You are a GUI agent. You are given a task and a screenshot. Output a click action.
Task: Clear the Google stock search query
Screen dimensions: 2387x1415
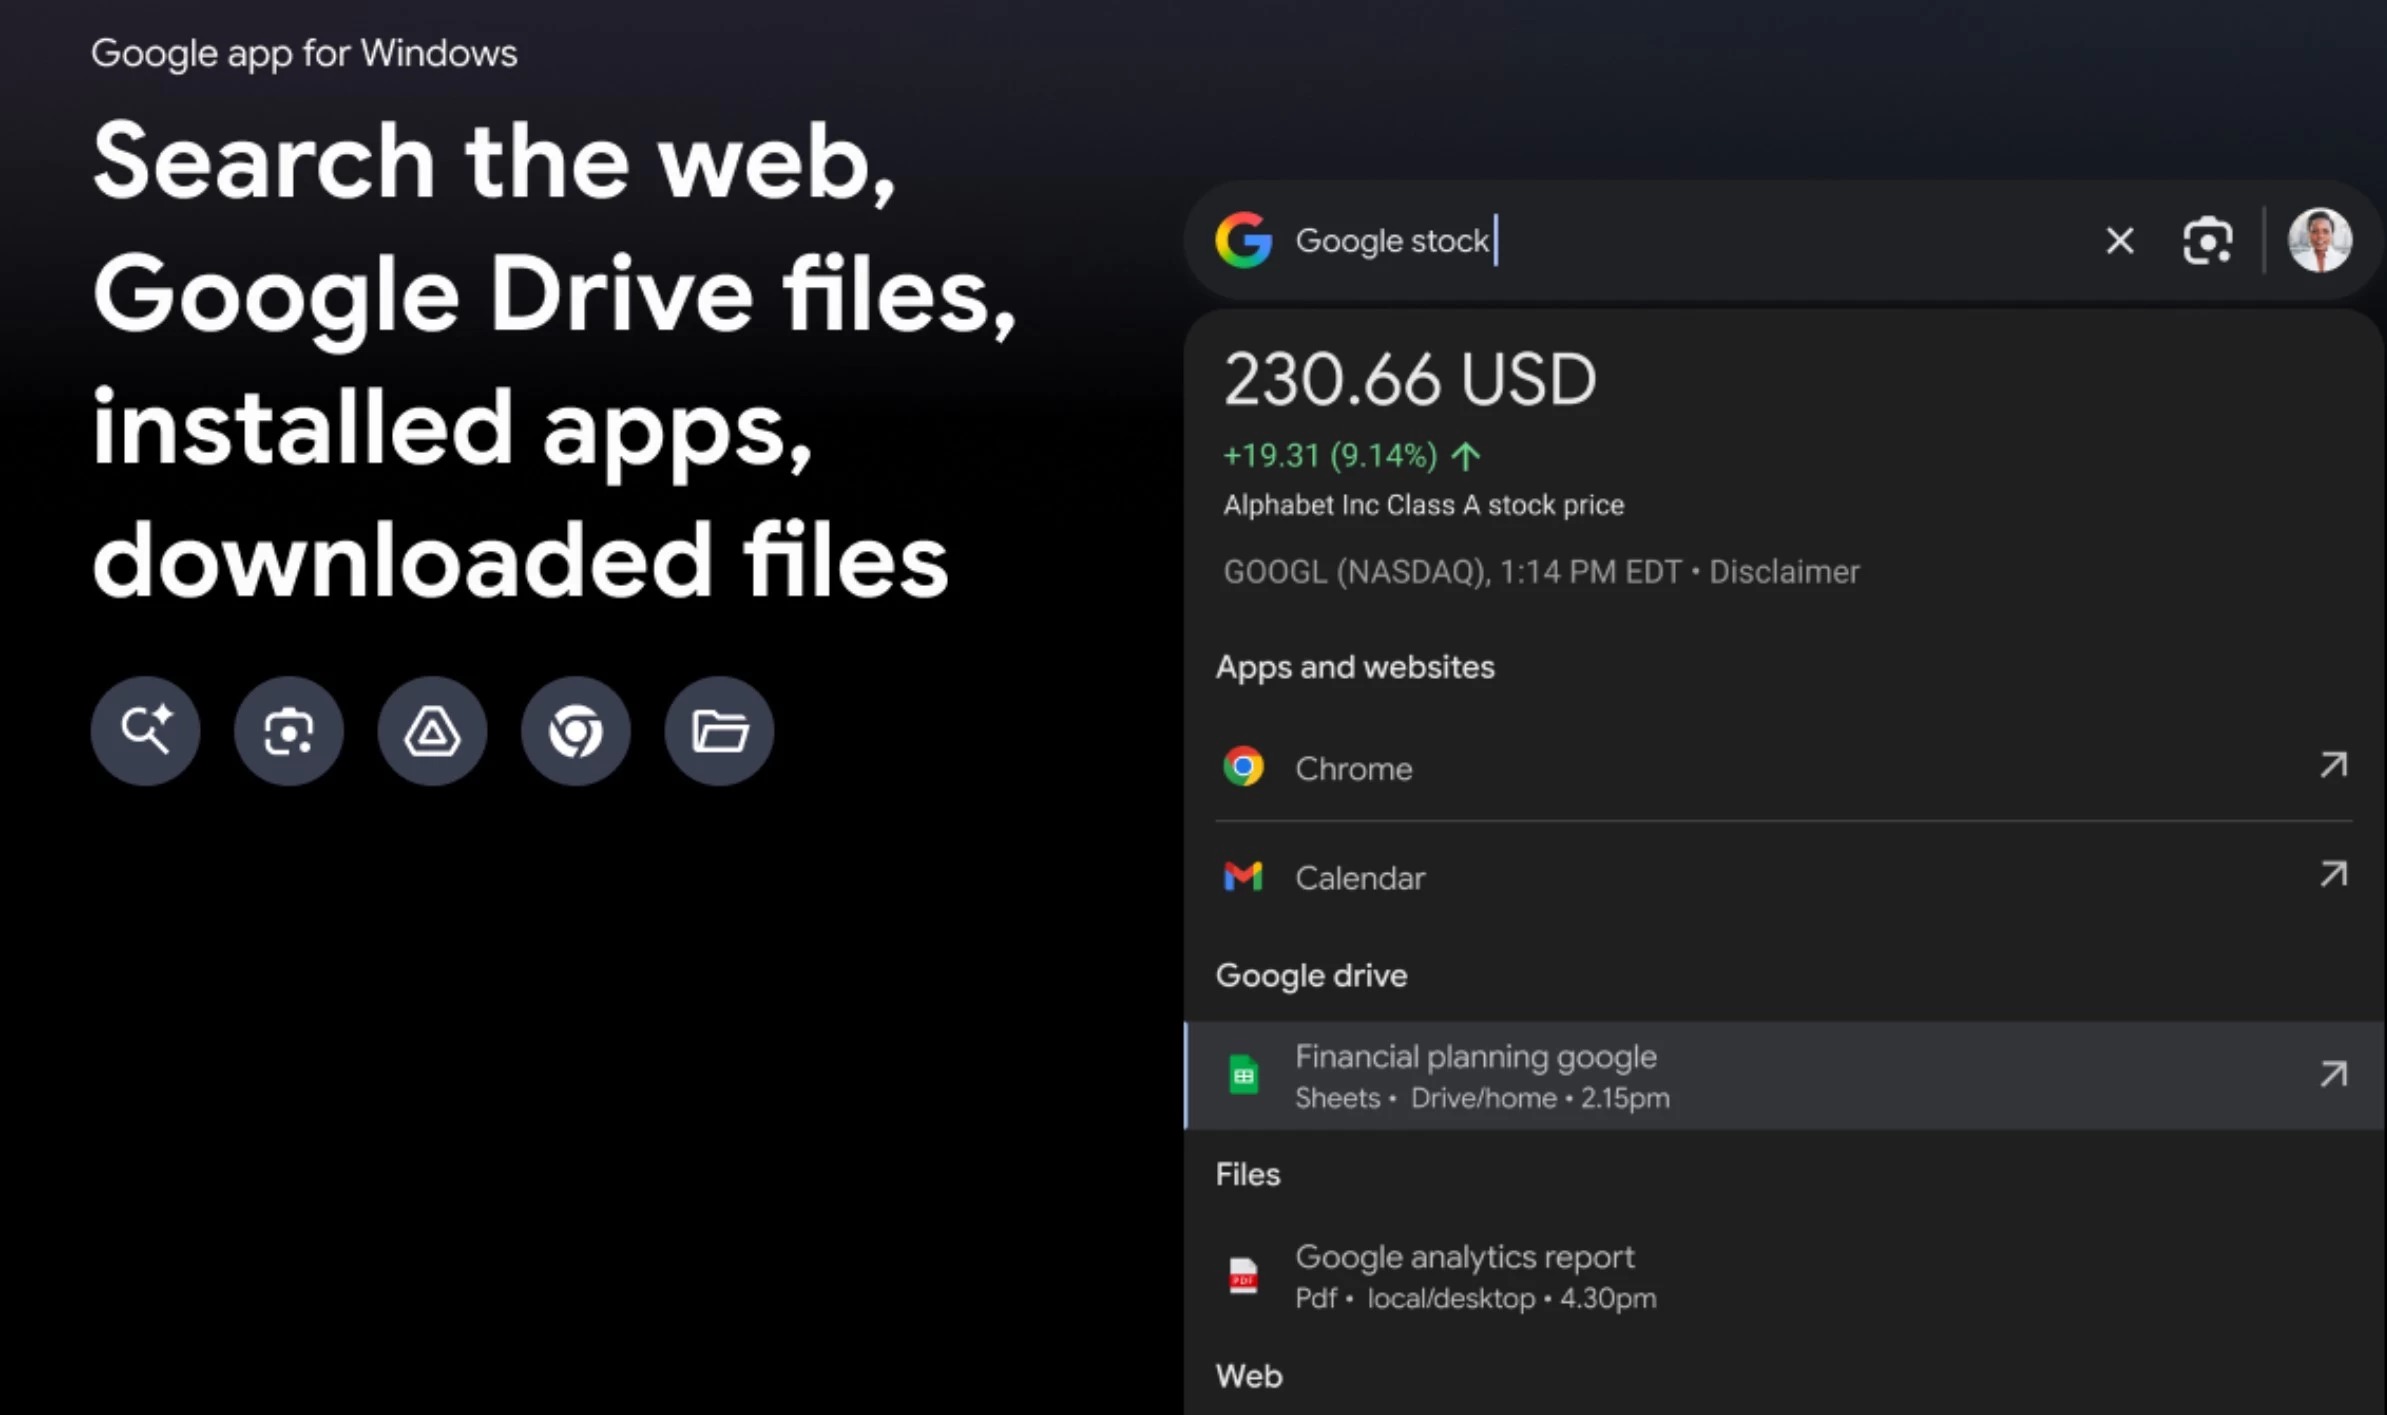[x=2119, y=240]
